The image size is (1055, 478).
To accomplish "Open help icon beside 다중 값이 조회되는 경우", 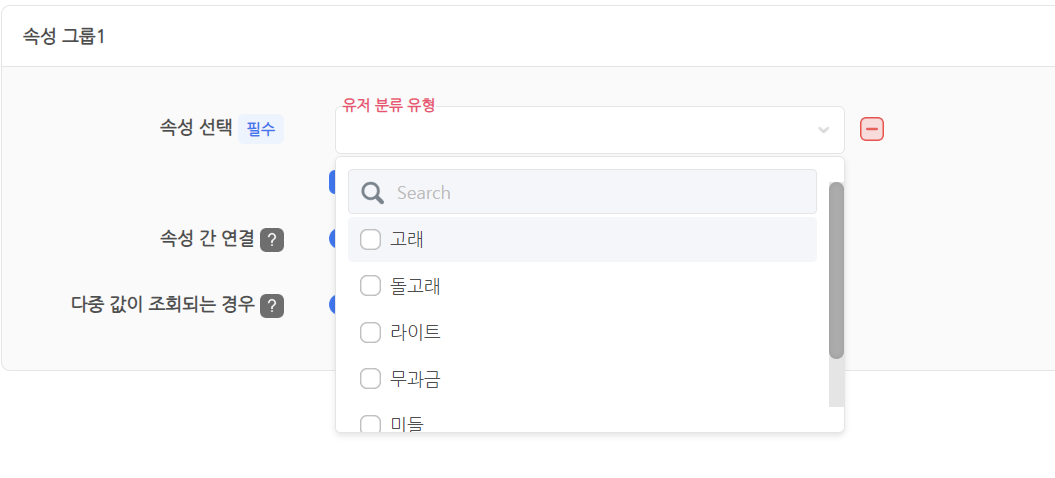I will (x=272, y=306).
